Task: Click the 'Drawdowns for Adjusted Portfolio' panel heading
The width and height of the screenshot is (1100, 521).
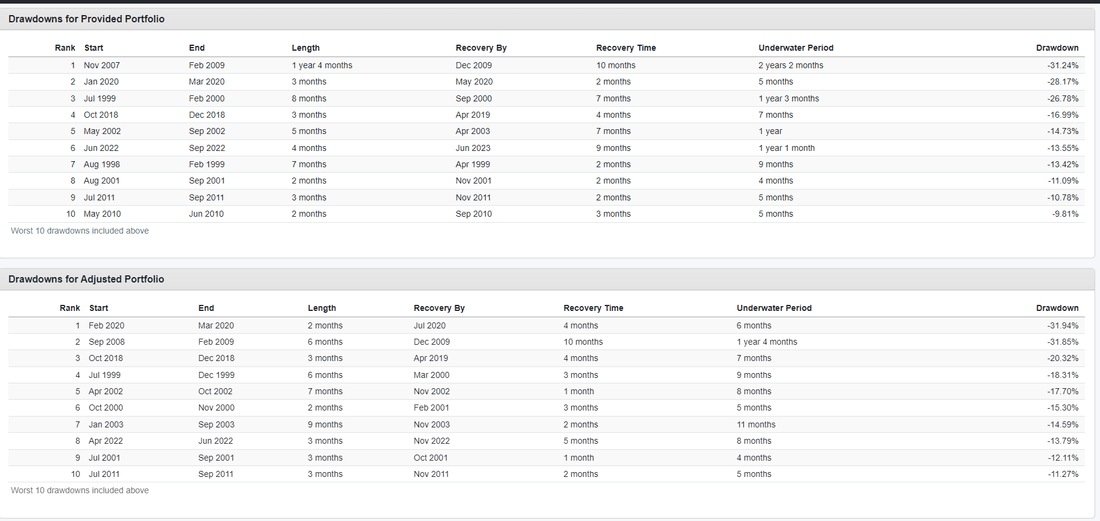Action: 86,279
